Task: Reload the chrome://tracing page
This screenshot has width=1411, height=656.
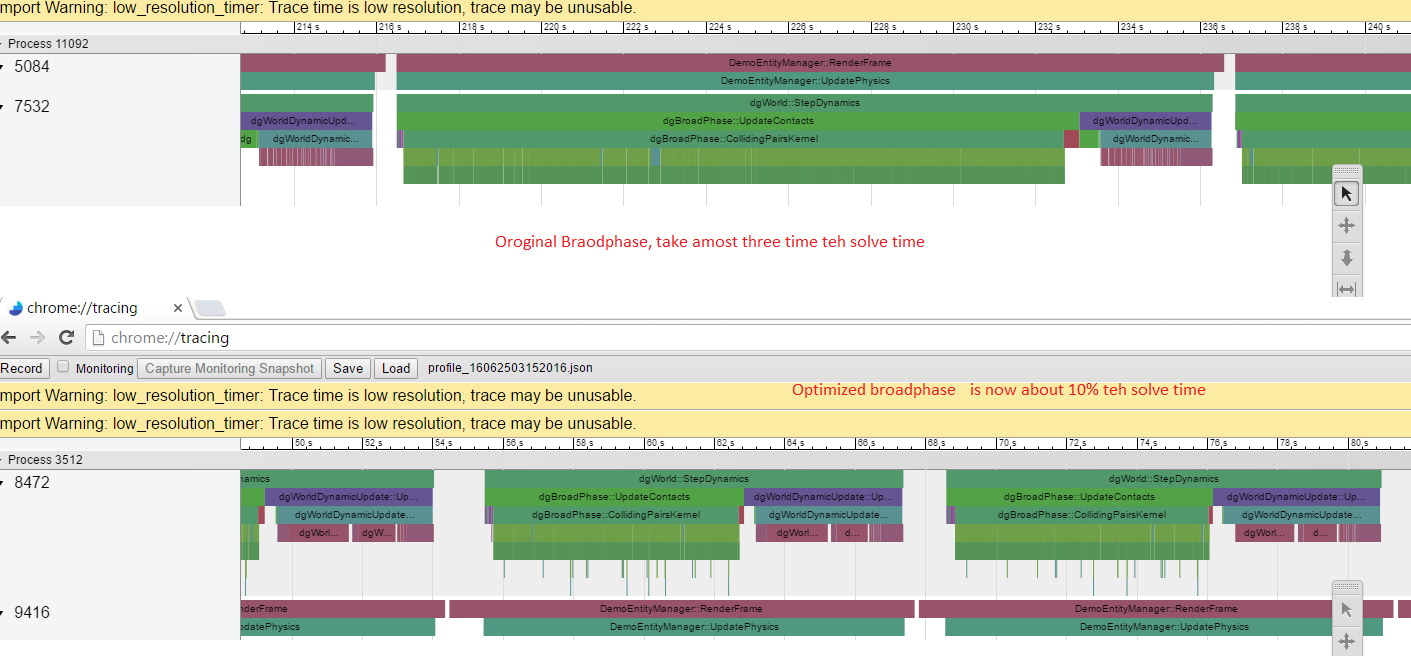Action: 67,338
